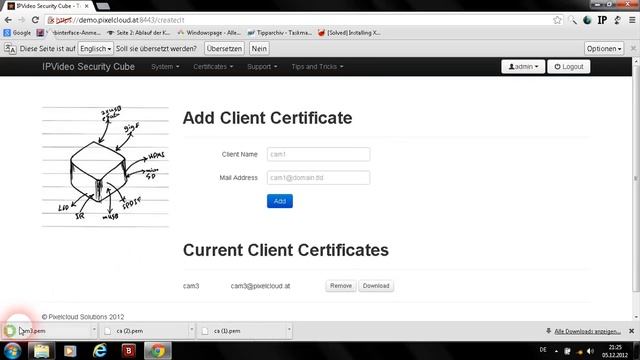
Task: Open the Support menu
Action: click(x=262, y=67)
